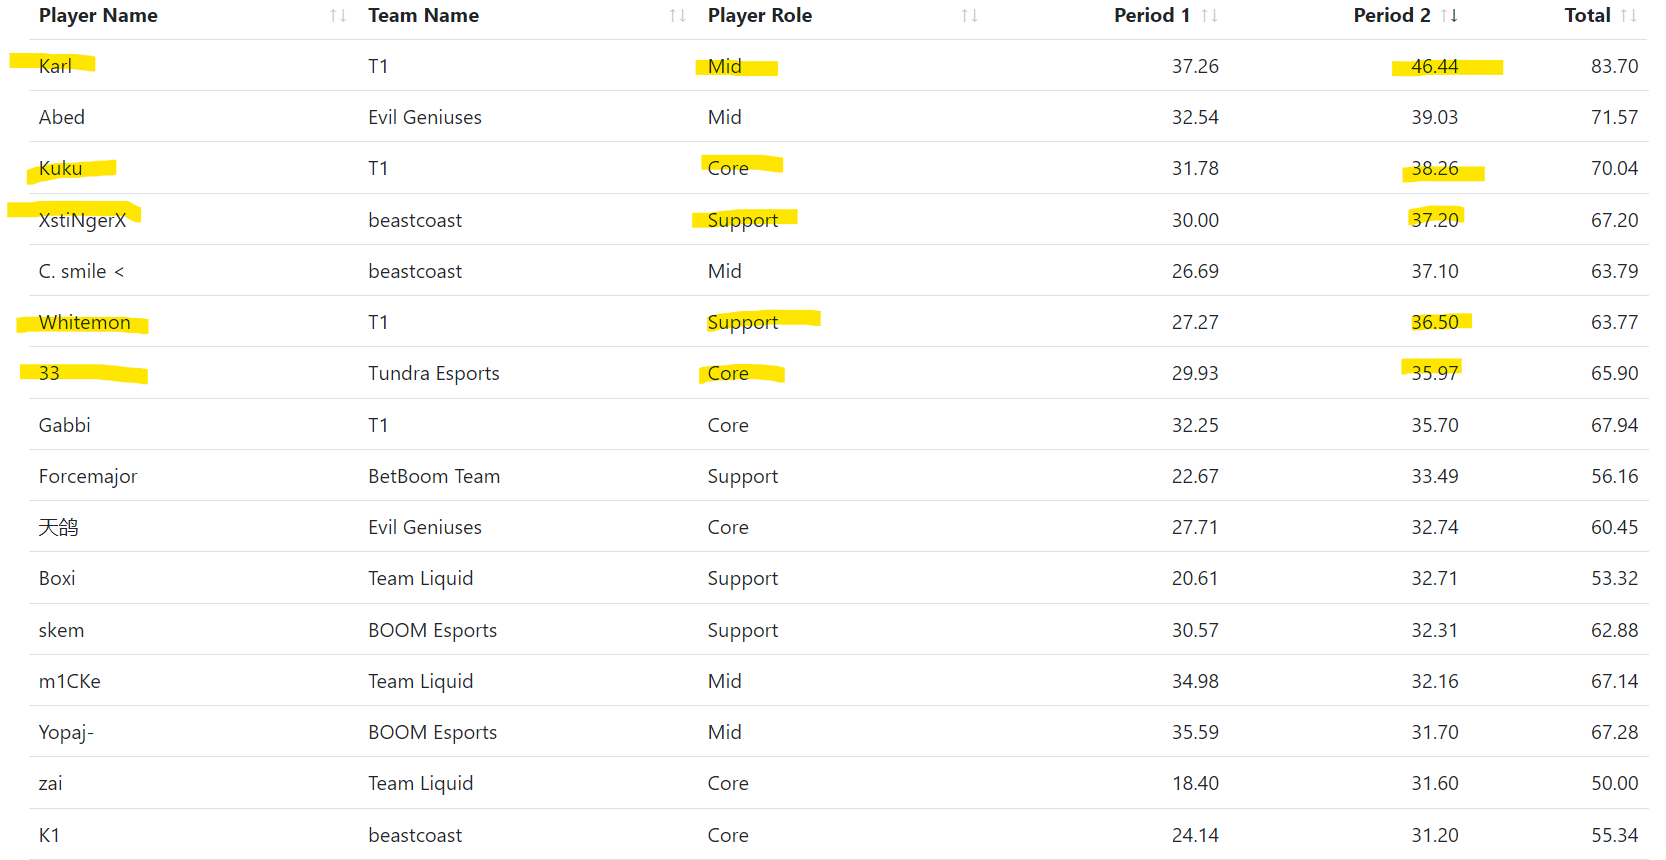Click the Total value 83.70

1614,66
